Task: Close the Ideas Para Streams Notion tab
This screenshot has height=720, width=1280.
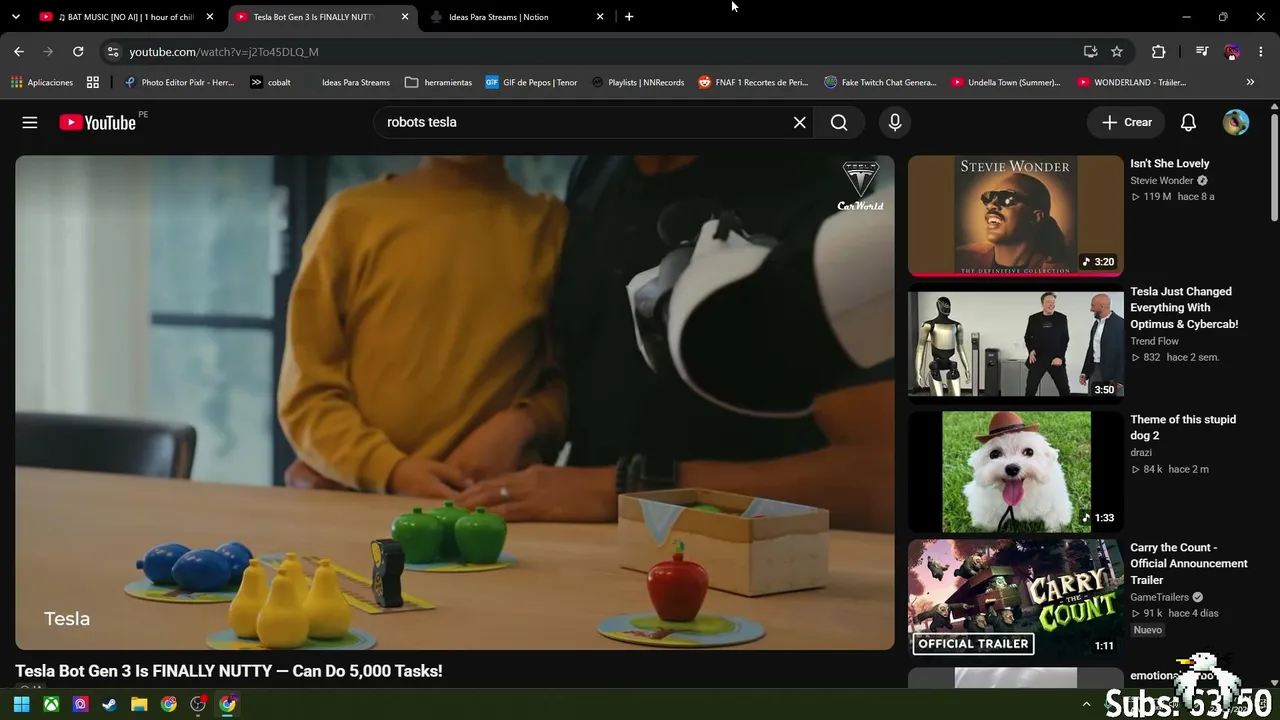Action: 600,17
